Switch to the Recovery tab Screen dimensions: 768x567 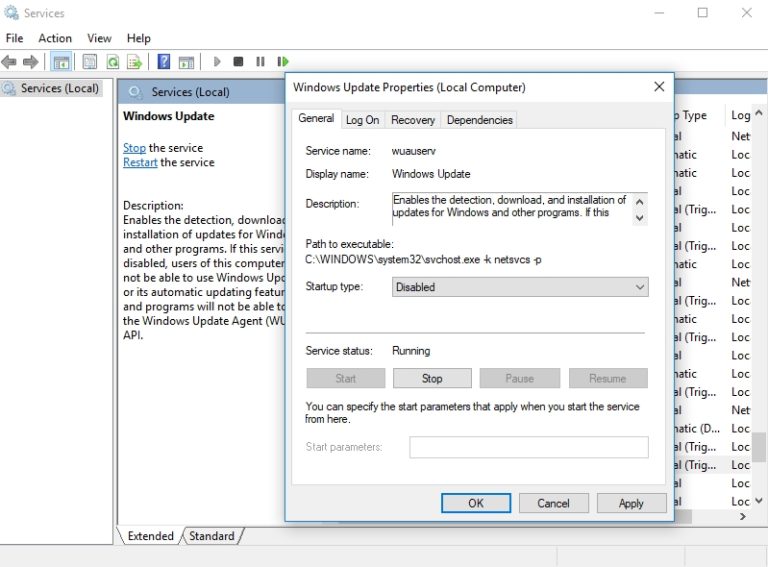pos(413,120)
